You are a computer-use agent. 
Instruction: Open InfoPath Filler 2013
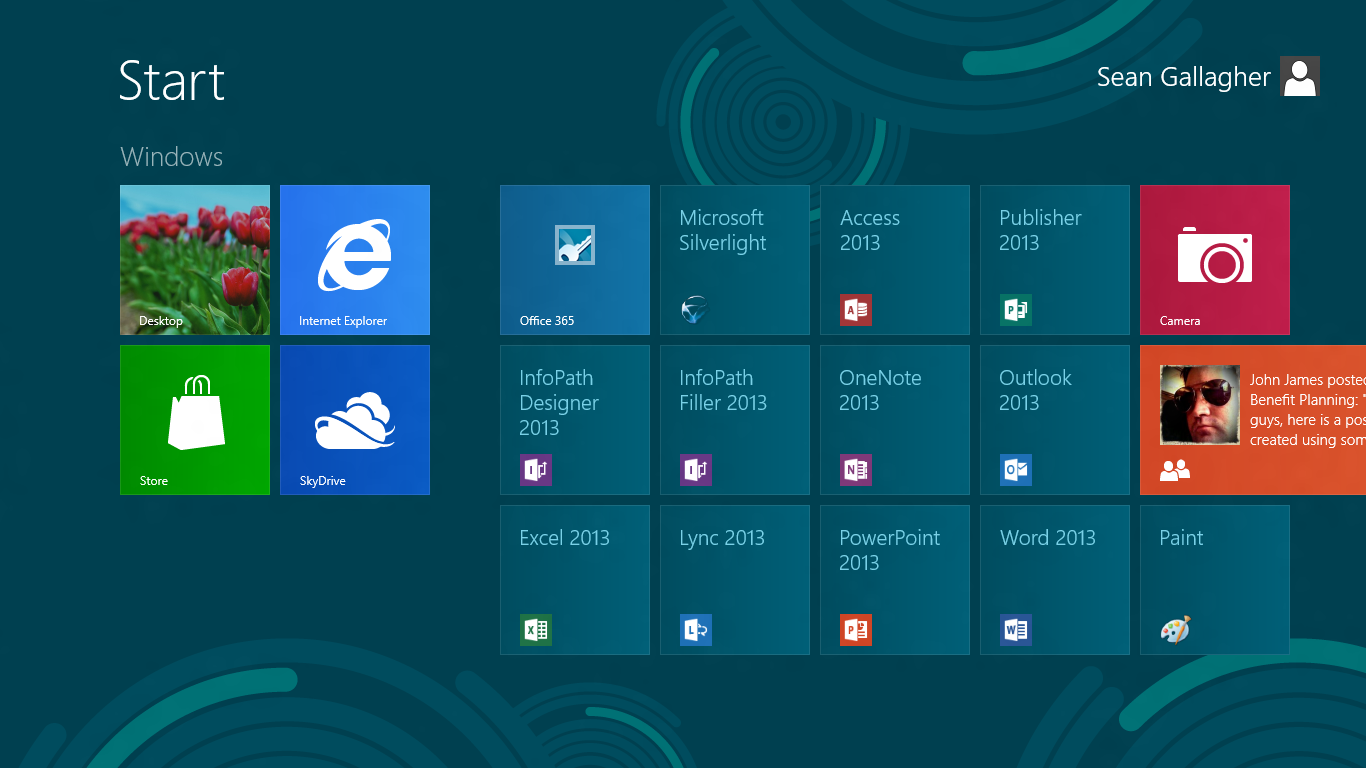point(734,420)
